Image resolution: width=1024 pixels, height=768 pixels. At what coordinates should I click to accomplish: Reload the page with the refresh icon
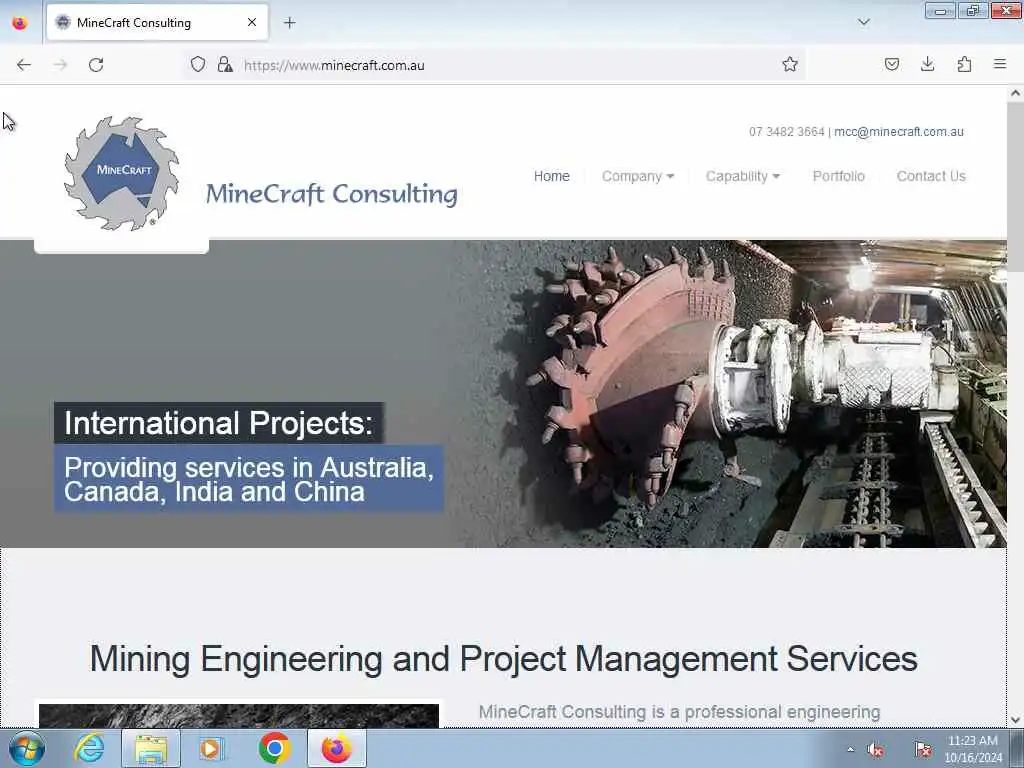[96, 65]
